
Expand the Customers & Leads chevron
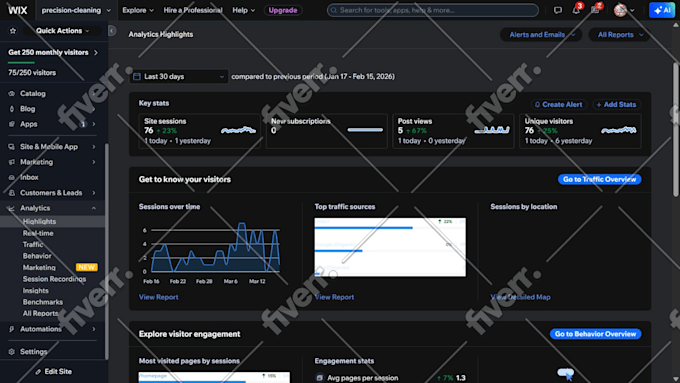tap(94, 193)
